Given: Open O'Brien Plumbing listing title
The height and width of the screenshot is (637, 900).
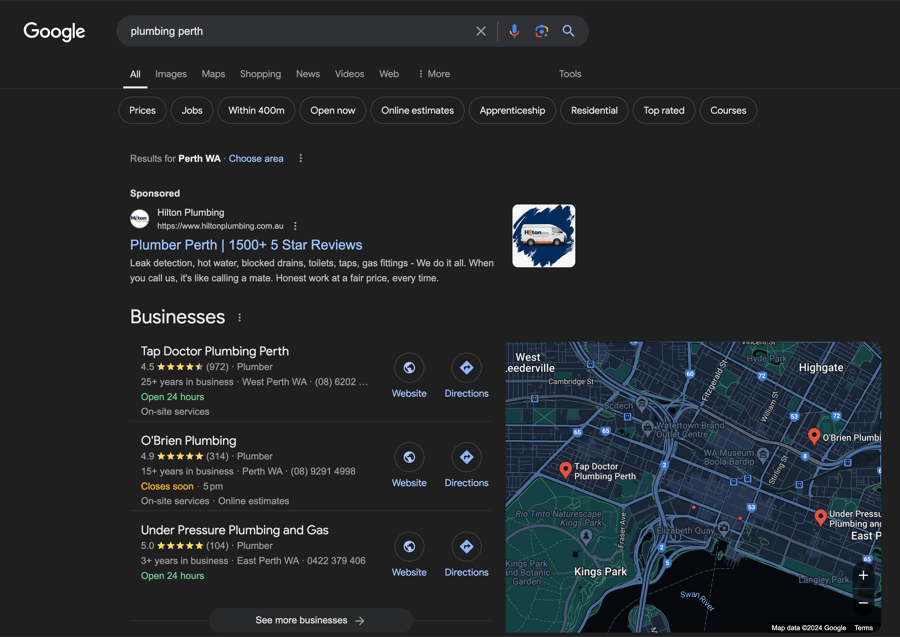Looking at the screenshot, I should (x=188, y=441).
